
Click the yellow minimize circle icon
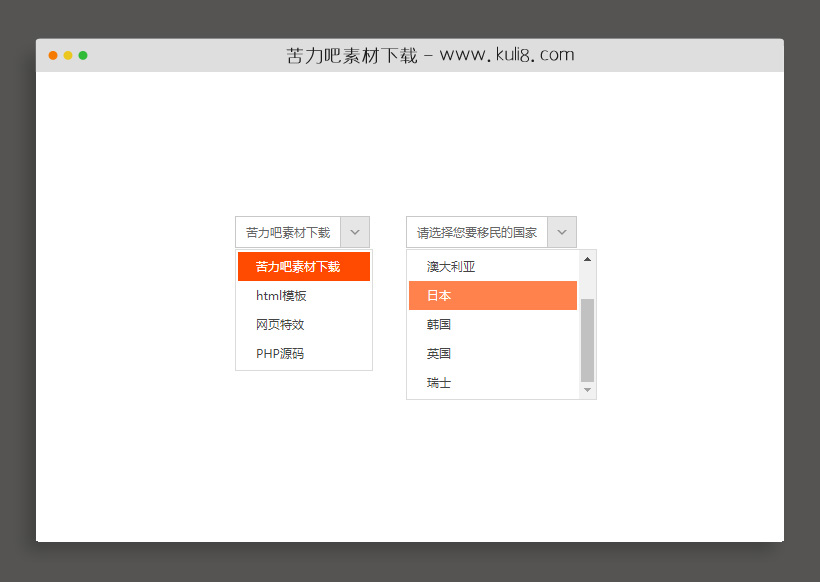tap(68, 56)
